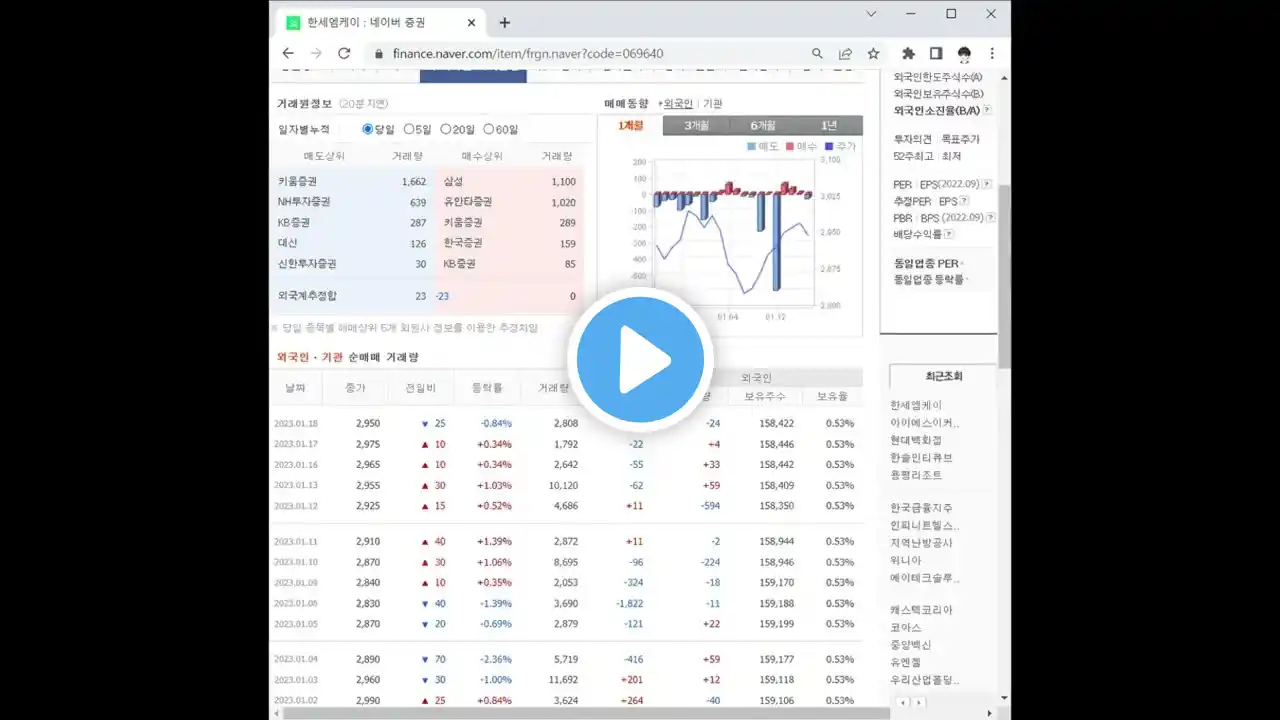The width and height of the screenshot is (1280, 720).
Task: Open Chrome's three-dot menu
Action: point(992,53)
